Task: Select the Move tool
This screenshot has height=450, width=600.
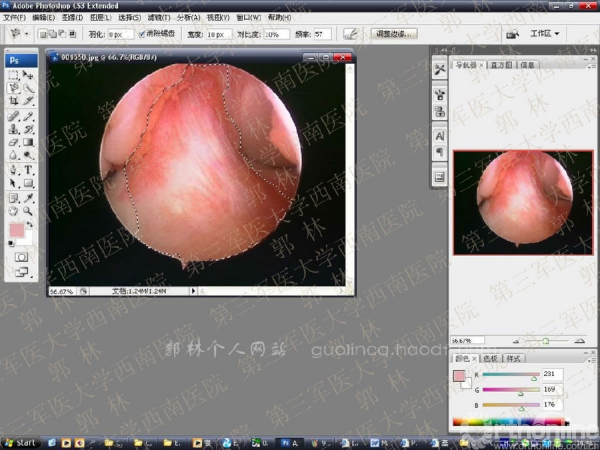Action: [29, 75]
